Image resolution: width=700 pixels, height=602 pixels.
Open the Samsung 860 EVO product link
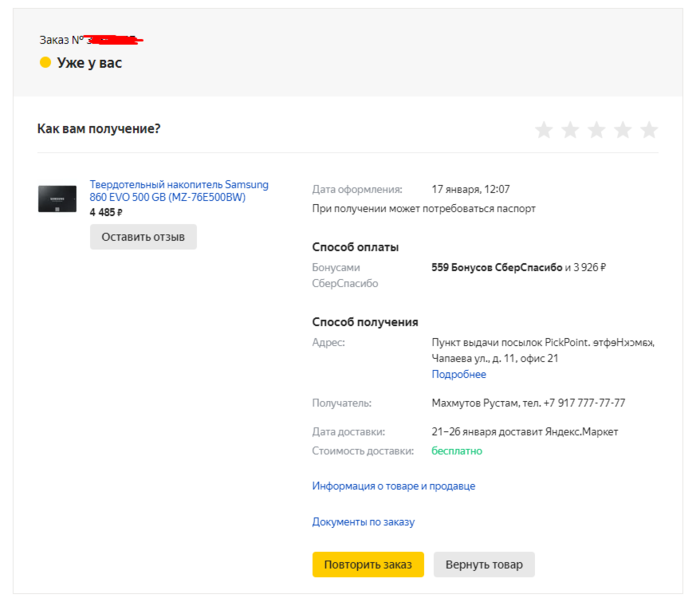point(179,191)
